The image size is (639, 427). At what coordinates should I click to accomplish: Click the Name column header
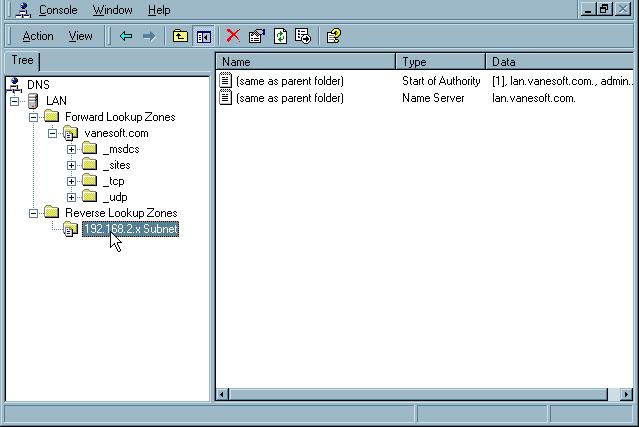coord(305,62)
